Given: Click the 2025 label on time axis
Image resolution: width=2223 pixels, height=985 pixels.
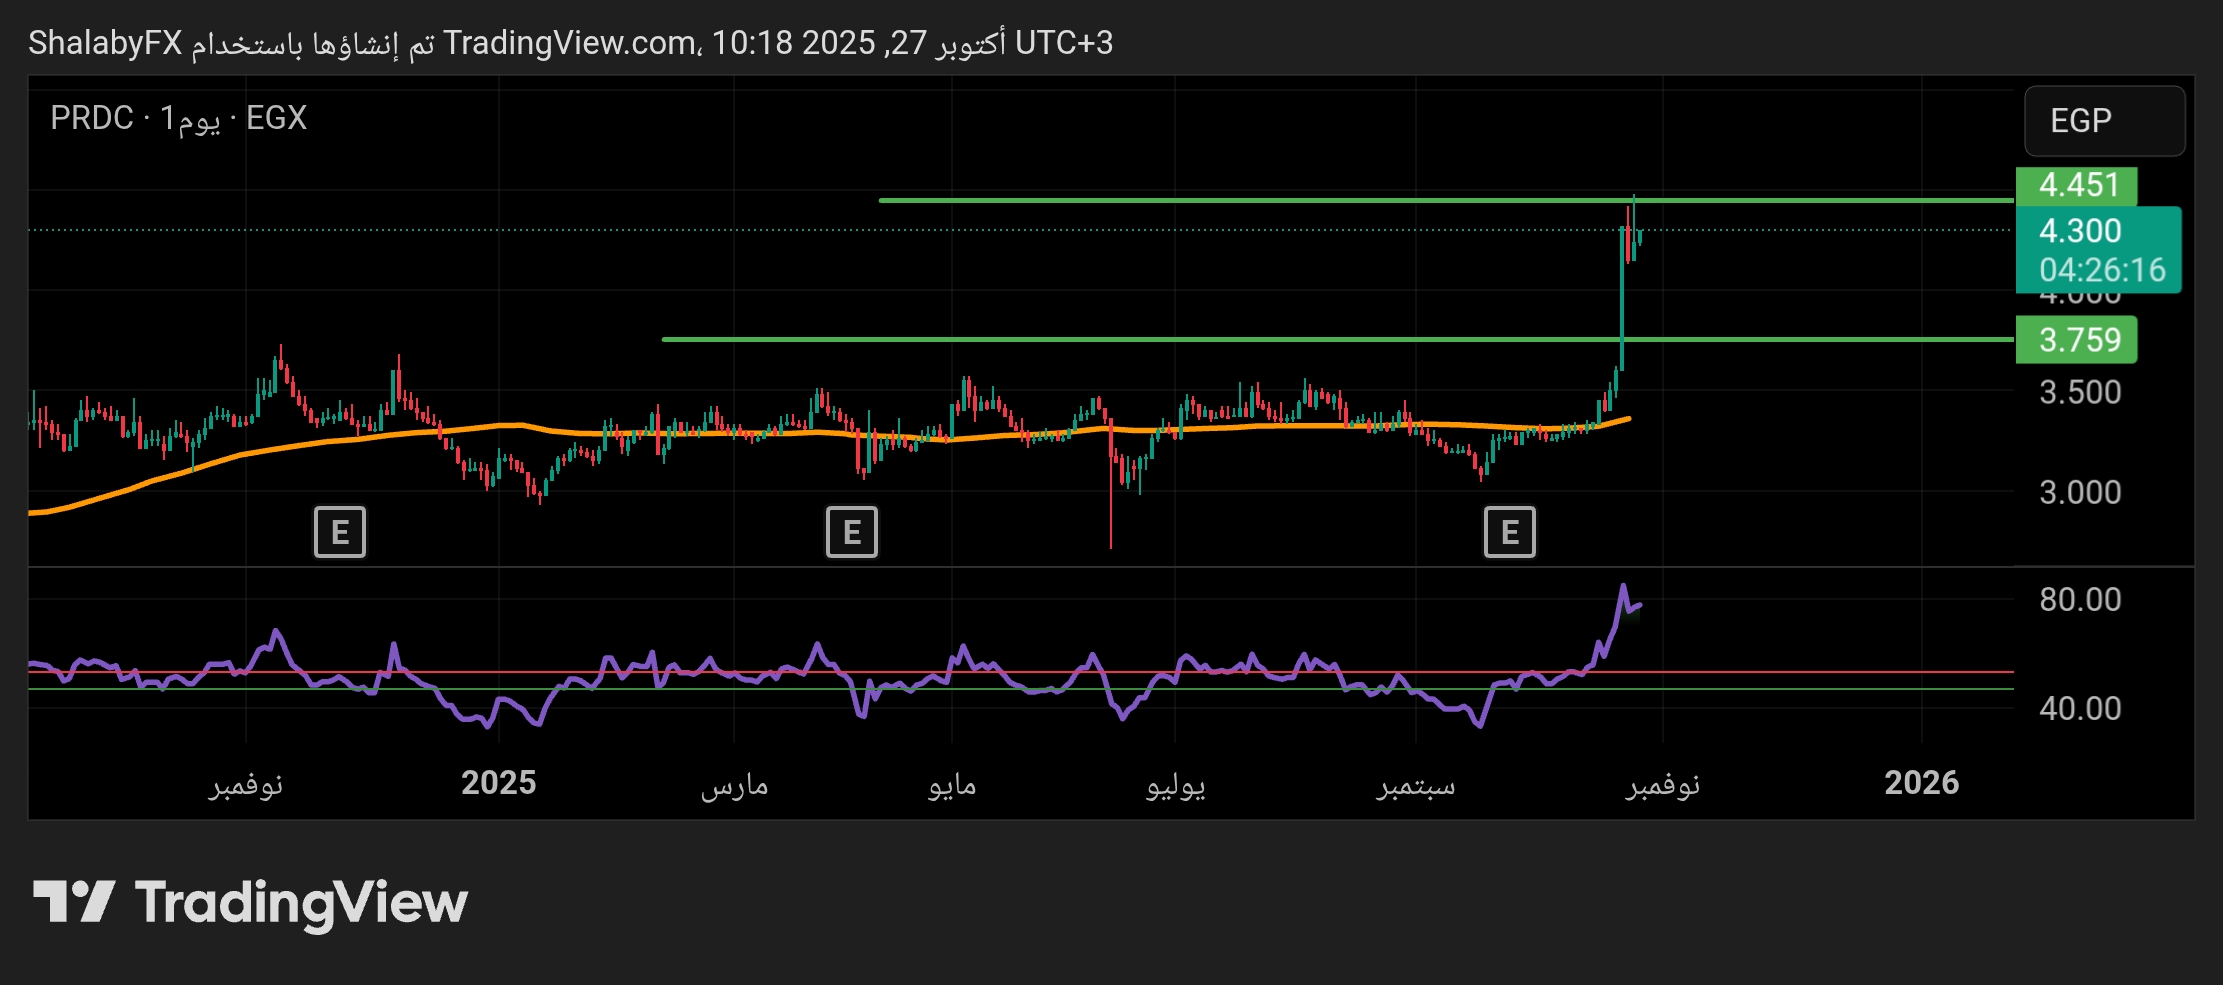Looking at the screenshot, I should 498,783.
